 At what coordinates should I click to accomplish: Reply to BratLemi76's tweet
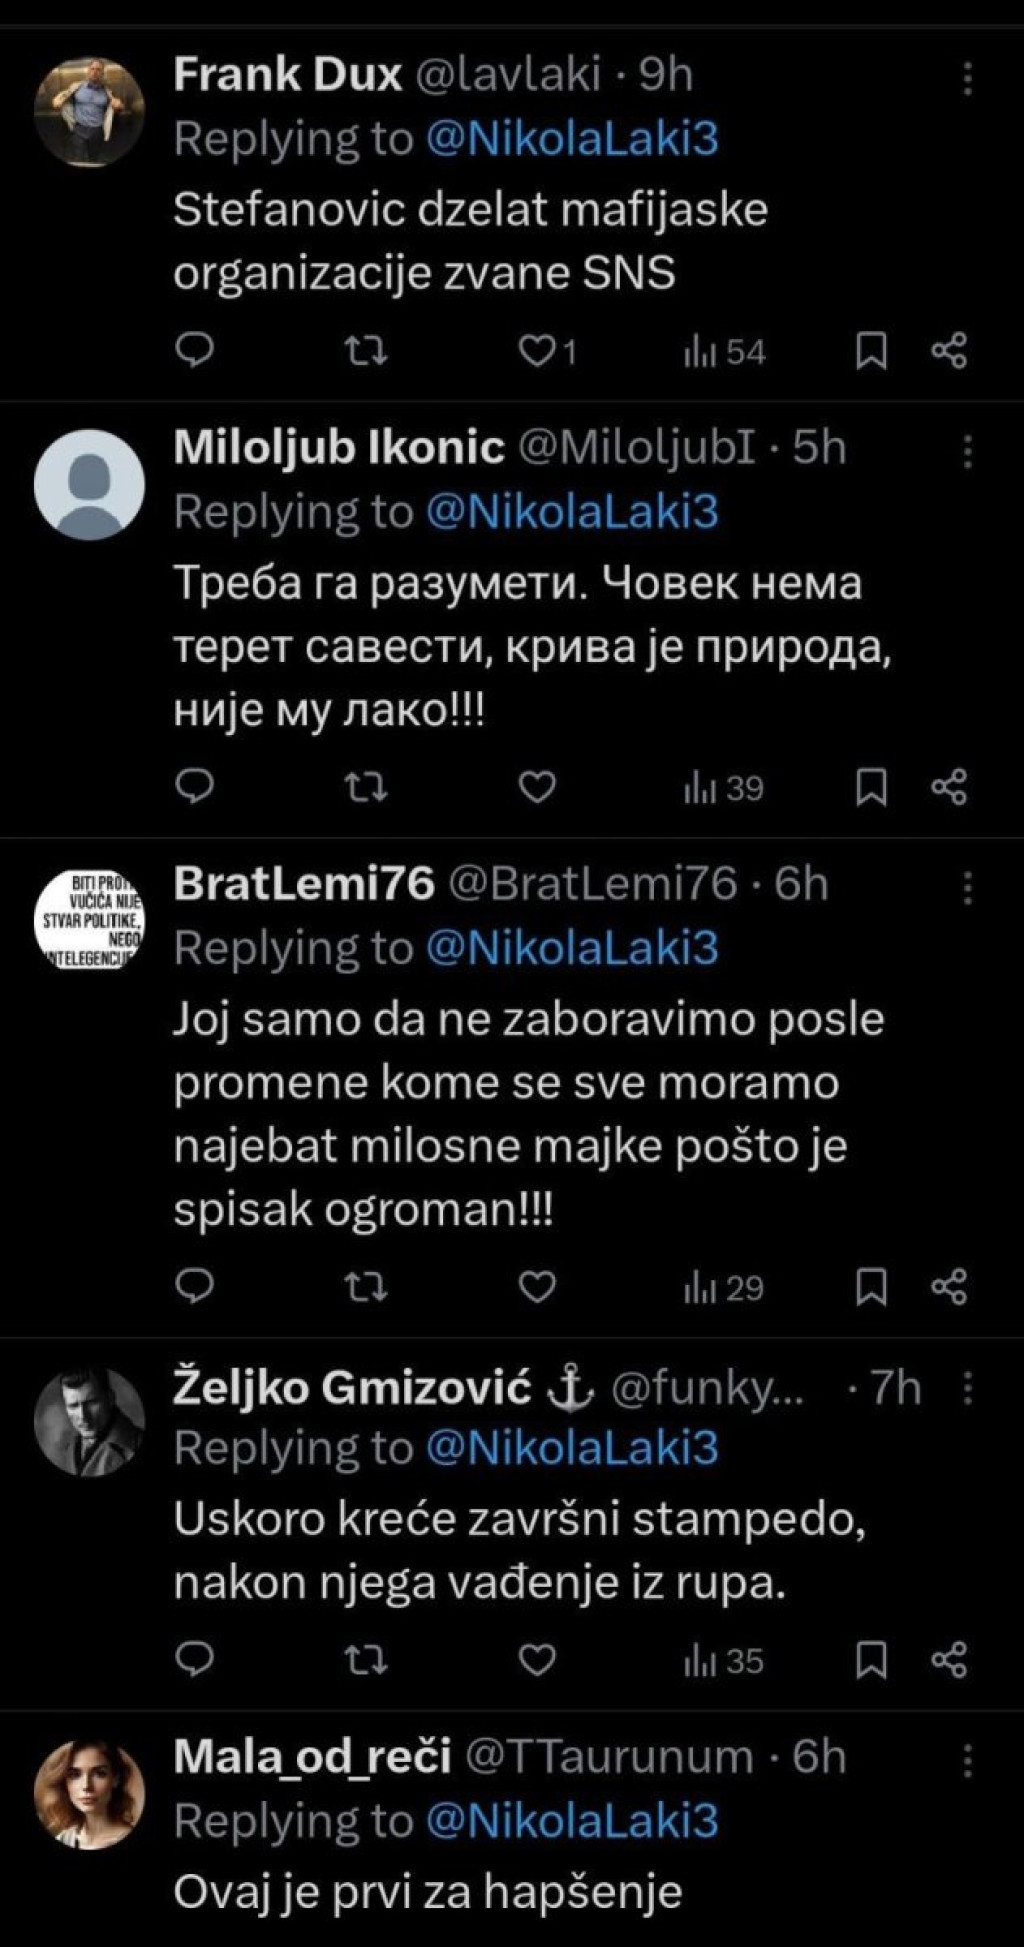click(195, 1287)
